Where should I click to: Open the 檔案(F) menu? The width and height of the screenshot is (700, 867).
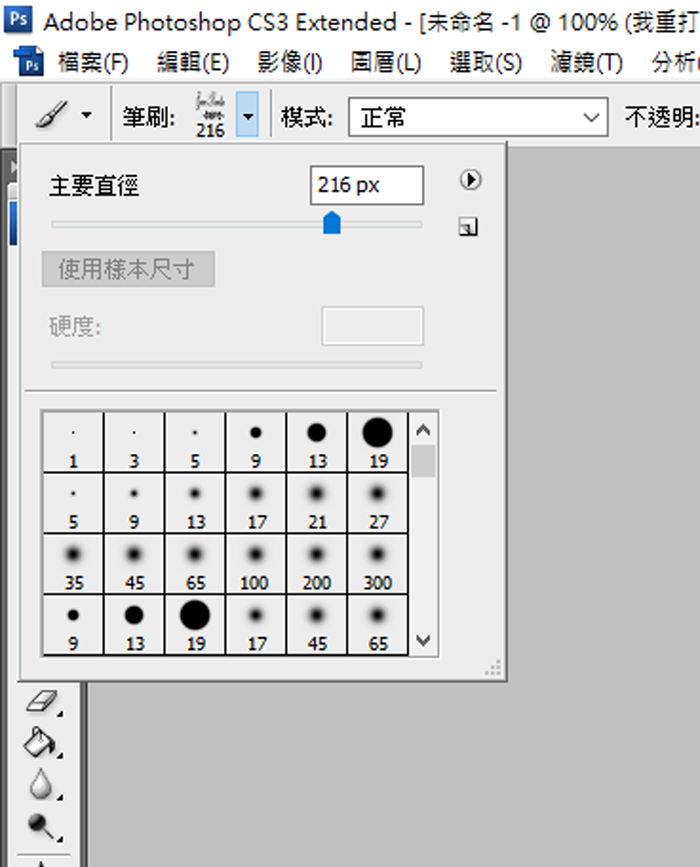[93, 62]
